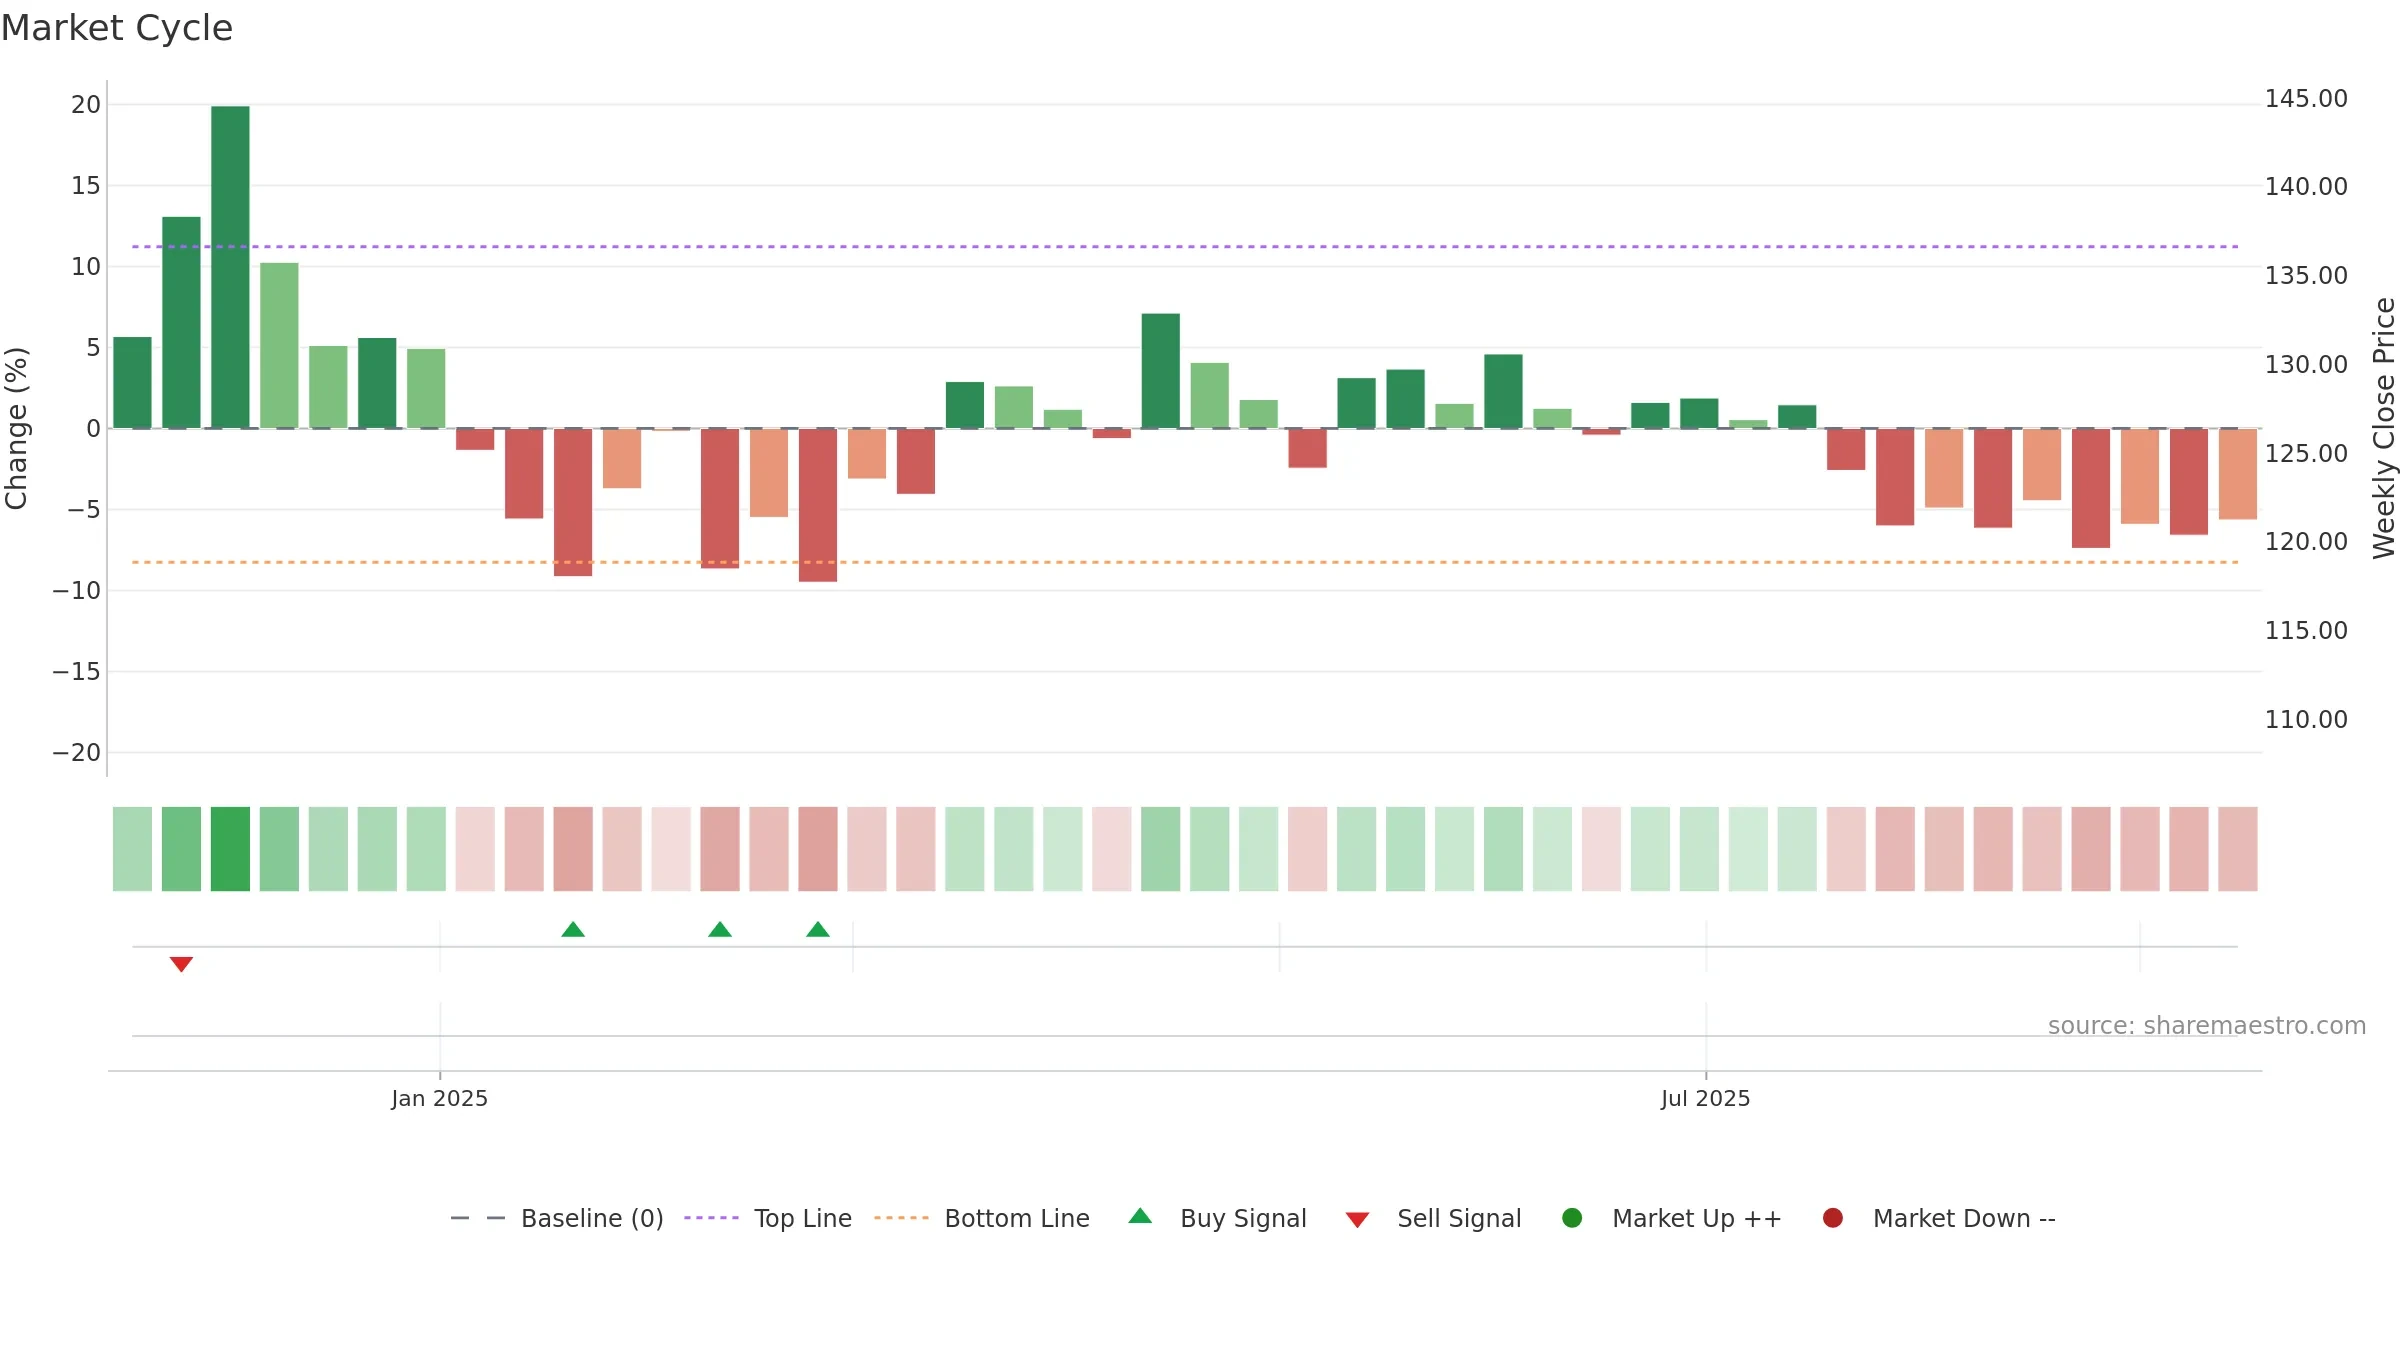Click the −20 tick label on the left axis
Viewport: 2400px width, 1350px height.
pyautogui.click(x=77, y=753)
